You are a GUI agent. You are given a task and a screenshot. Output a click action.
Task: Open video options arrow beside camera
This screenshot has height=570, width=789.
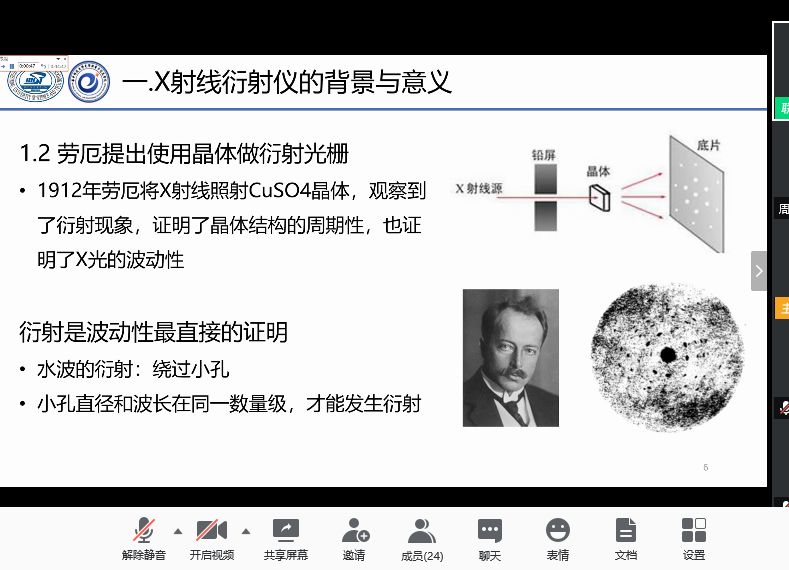(x=245, y=531)
